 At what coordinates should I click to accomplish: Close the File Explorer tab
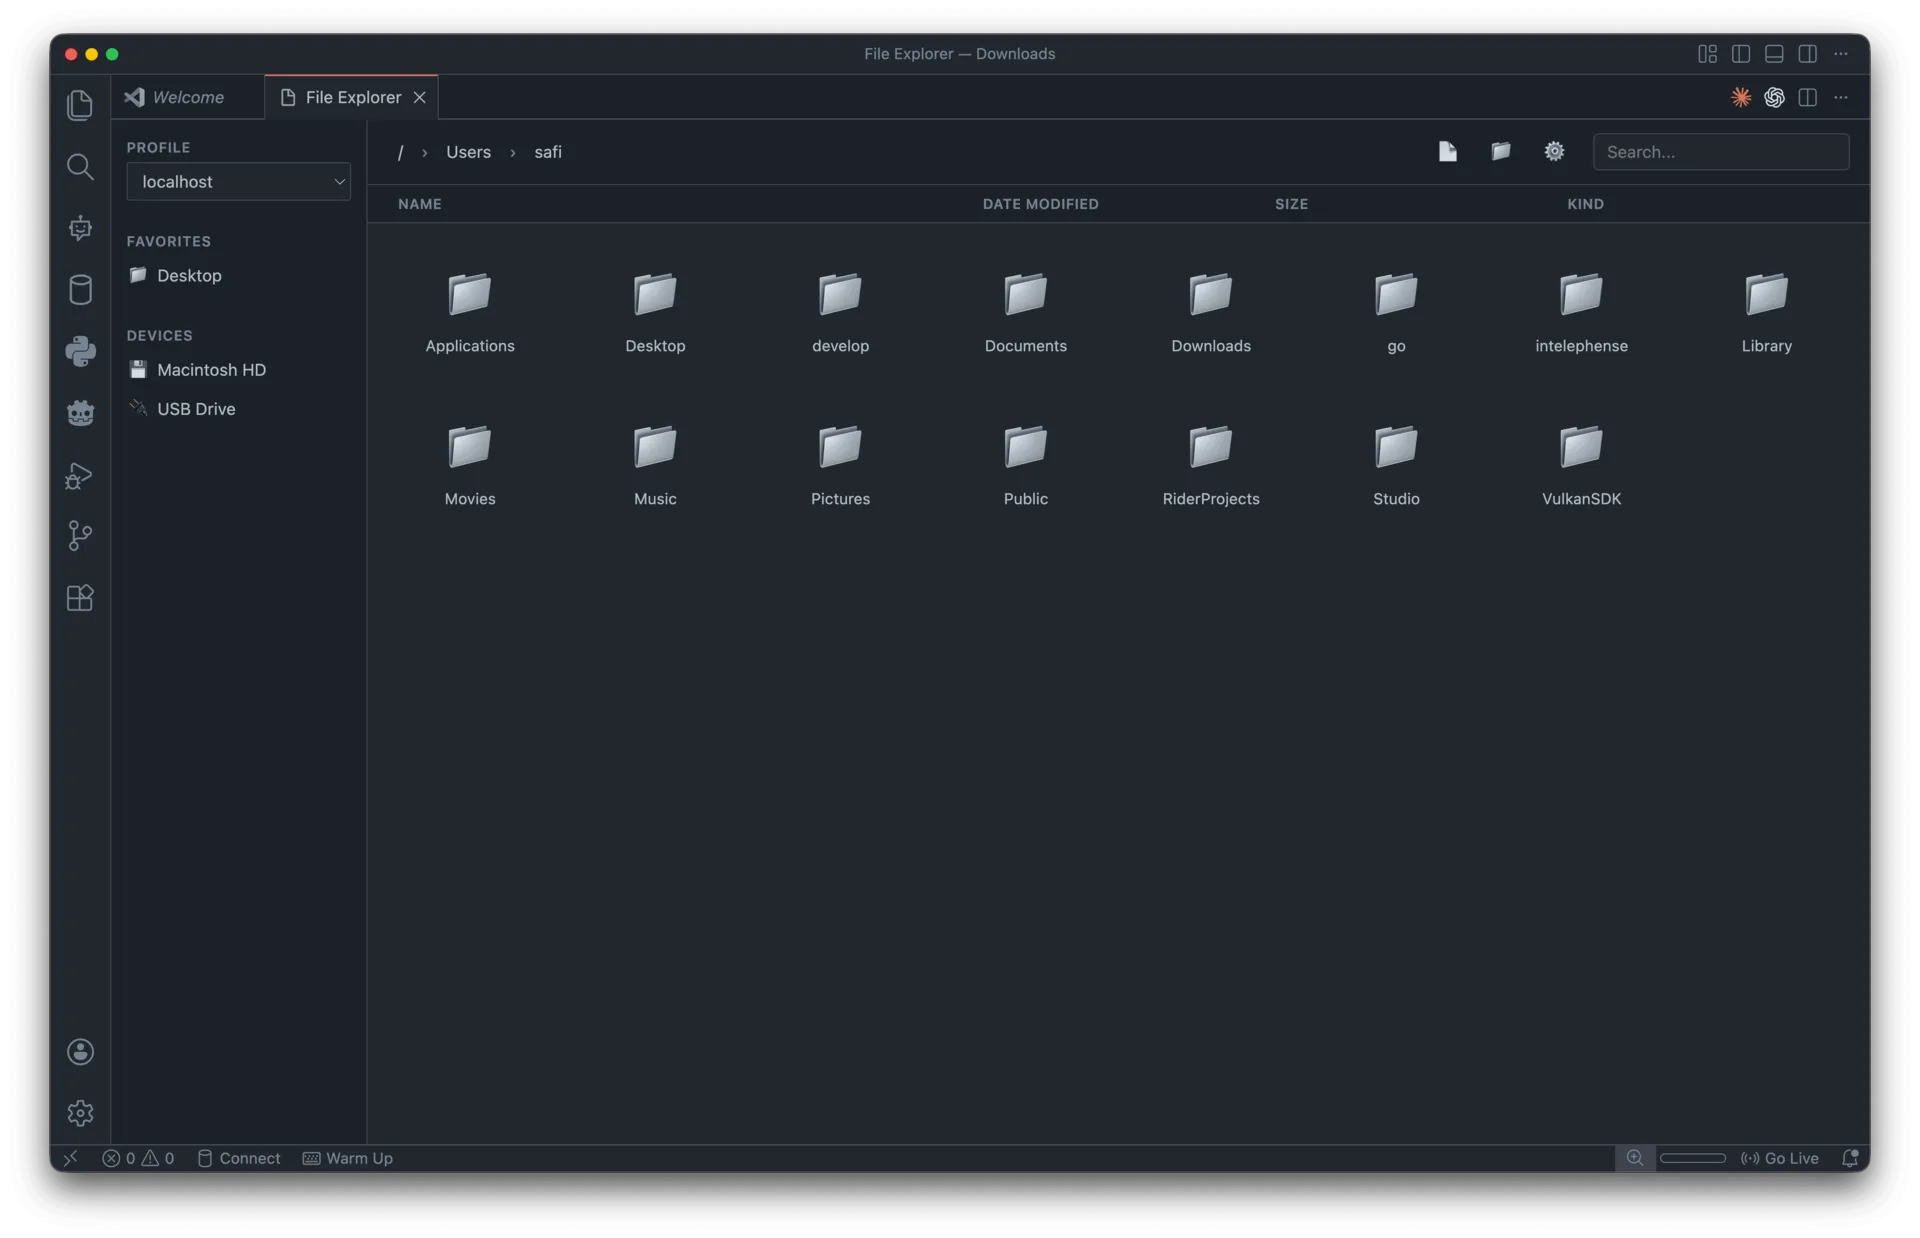420,97
